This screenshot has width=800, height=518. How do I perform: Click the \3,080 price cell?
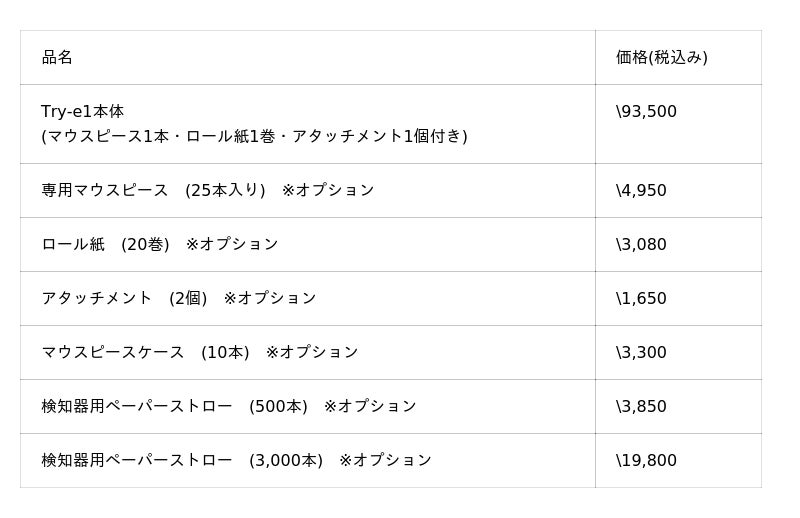[x=641, y=244]
